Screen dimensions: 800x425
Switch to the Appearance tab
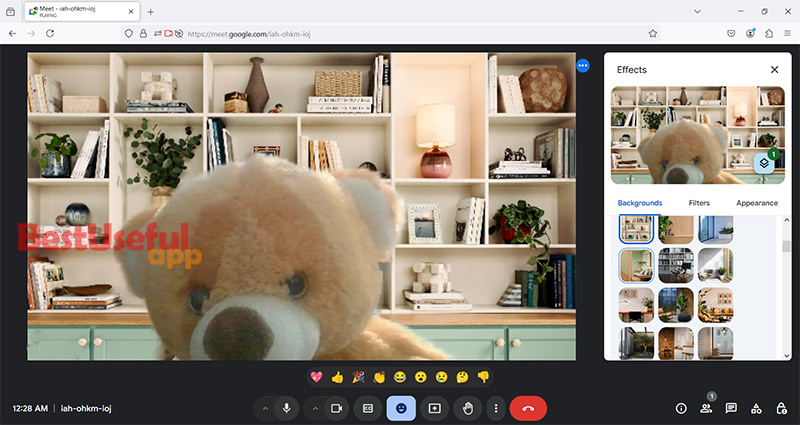tap(757, 203)
